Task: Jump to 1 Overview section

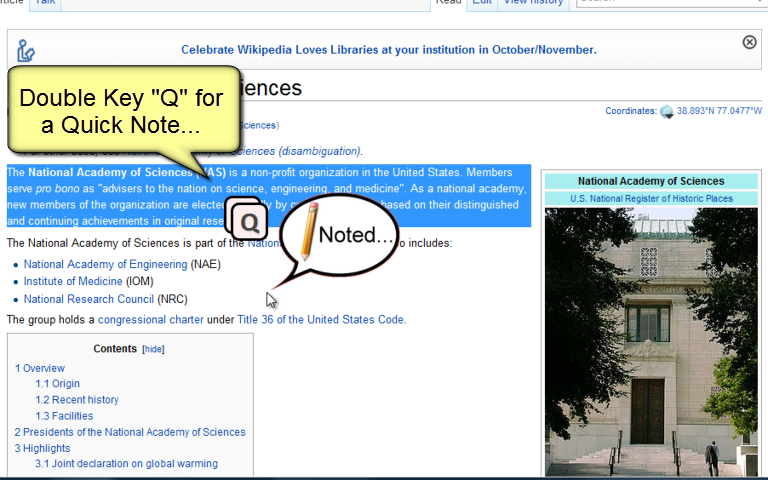Action: coord(40,368)
